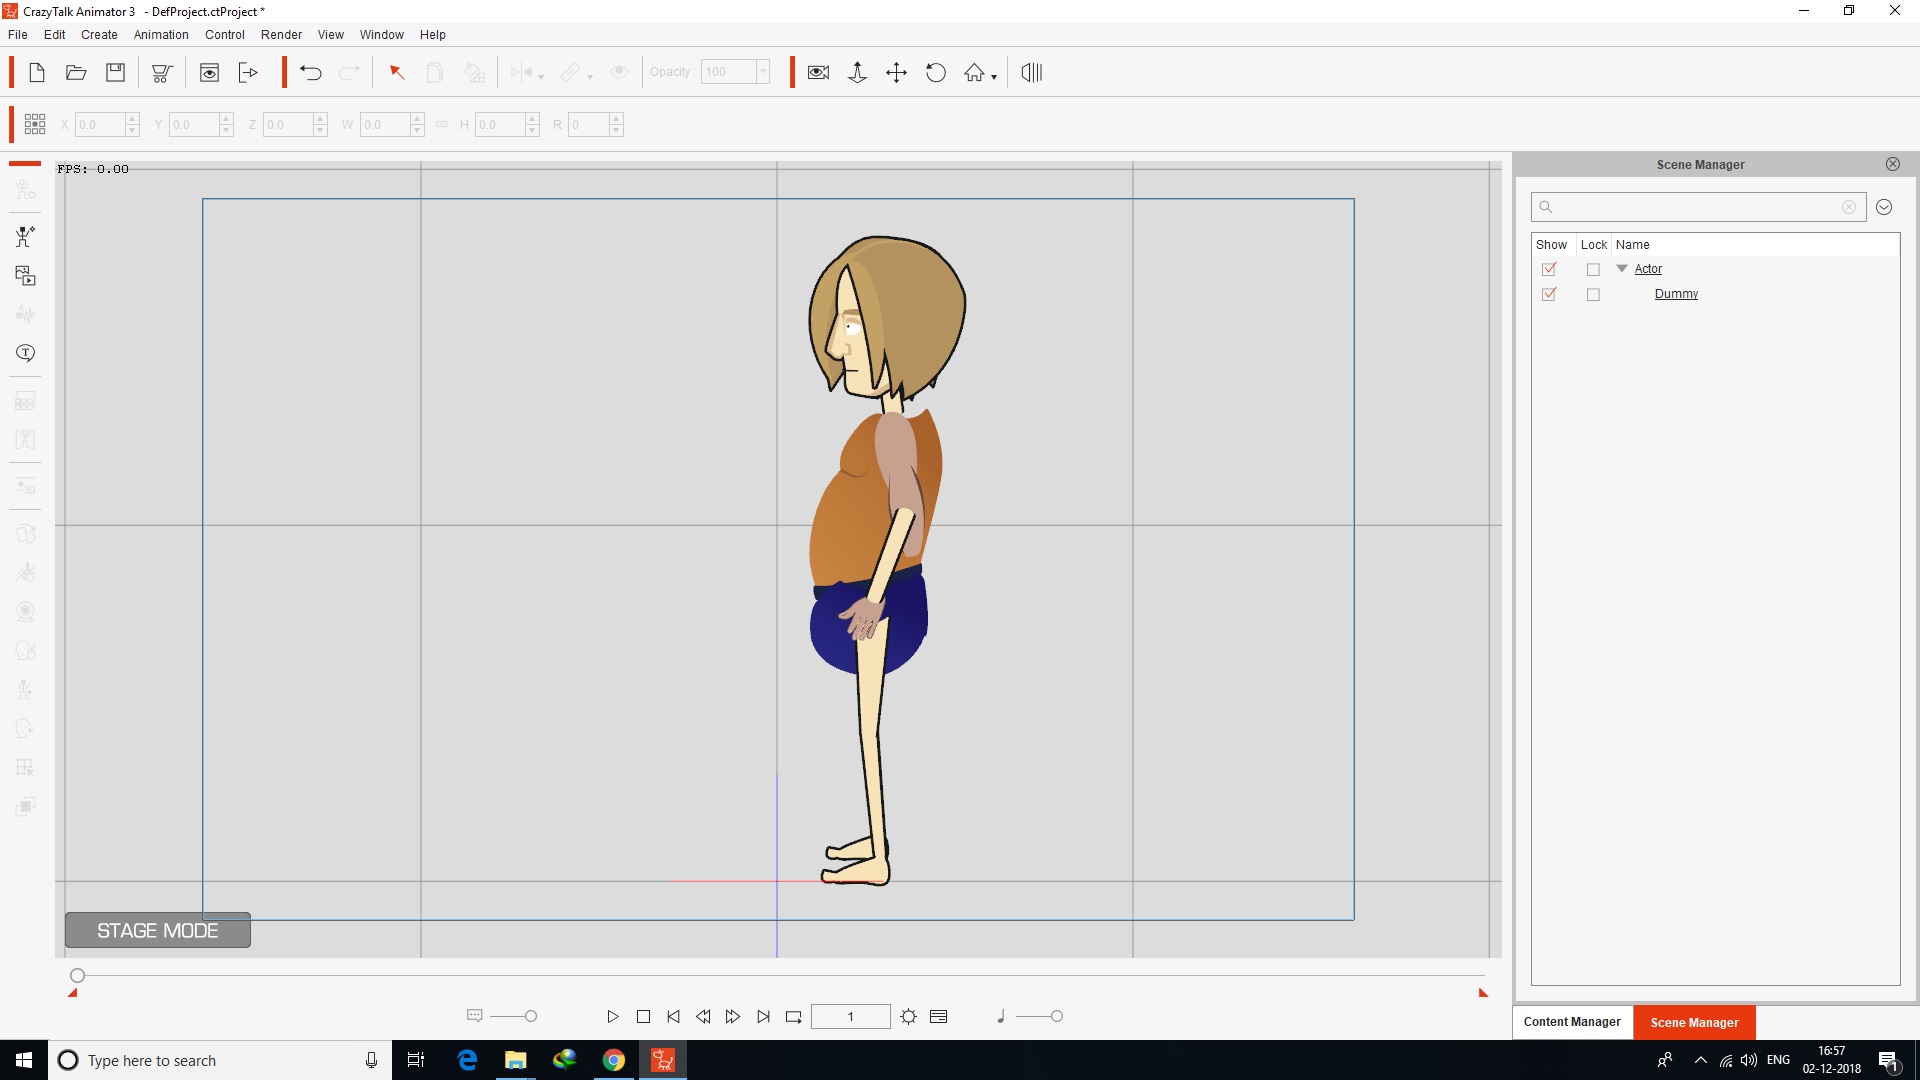The image size is (1920, 1080).
Task: Select the camera rotate tool
Action: coord(936,72)
